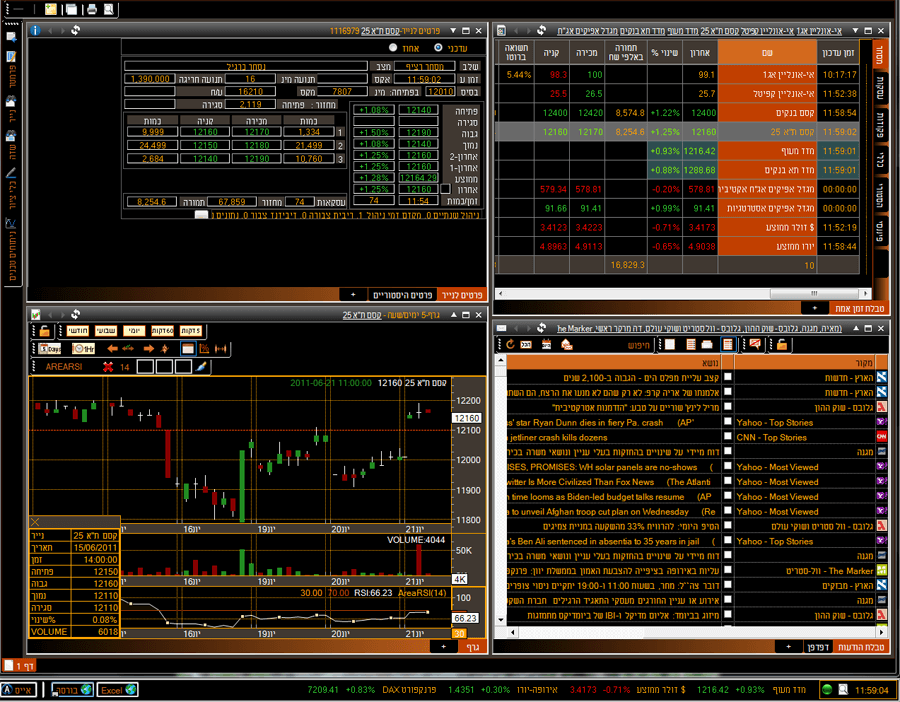The image size is (900, 702).
Task: Click the padlock icon in chart toolbar
Action: pyautogui.click(x=45, y=331)
